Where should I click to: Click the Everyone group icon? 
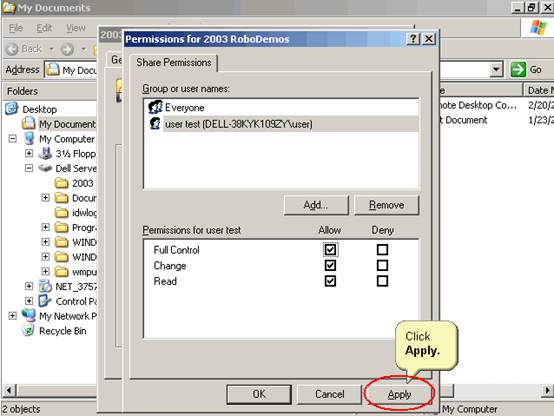click(155, 107)
